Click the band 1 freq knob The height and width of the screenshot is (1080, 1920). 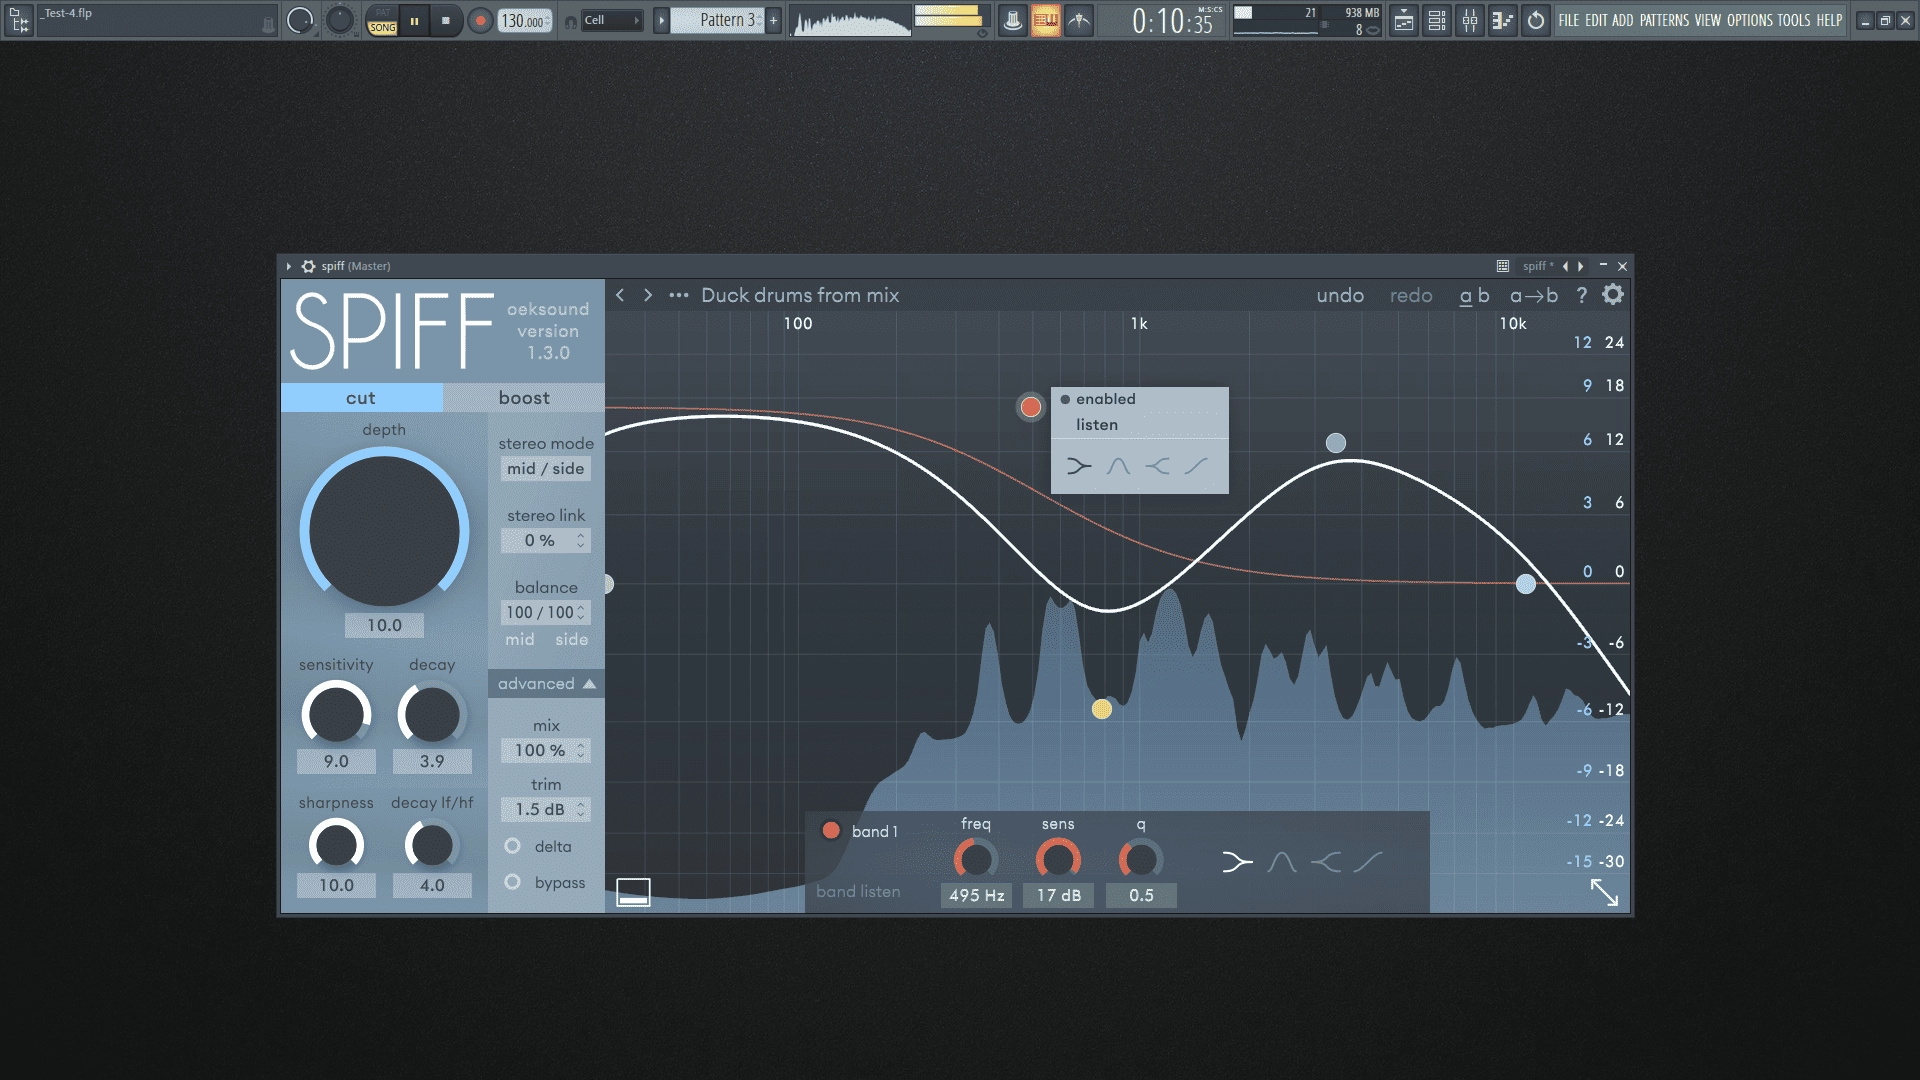[975, 859]
